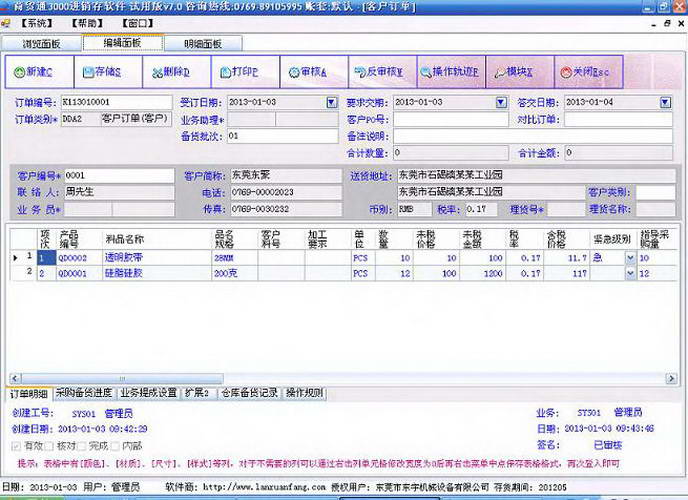Click the 打印 (Print) toolbar icon
Viewport: 688px width, 500px height.
(x=237, y=72)
